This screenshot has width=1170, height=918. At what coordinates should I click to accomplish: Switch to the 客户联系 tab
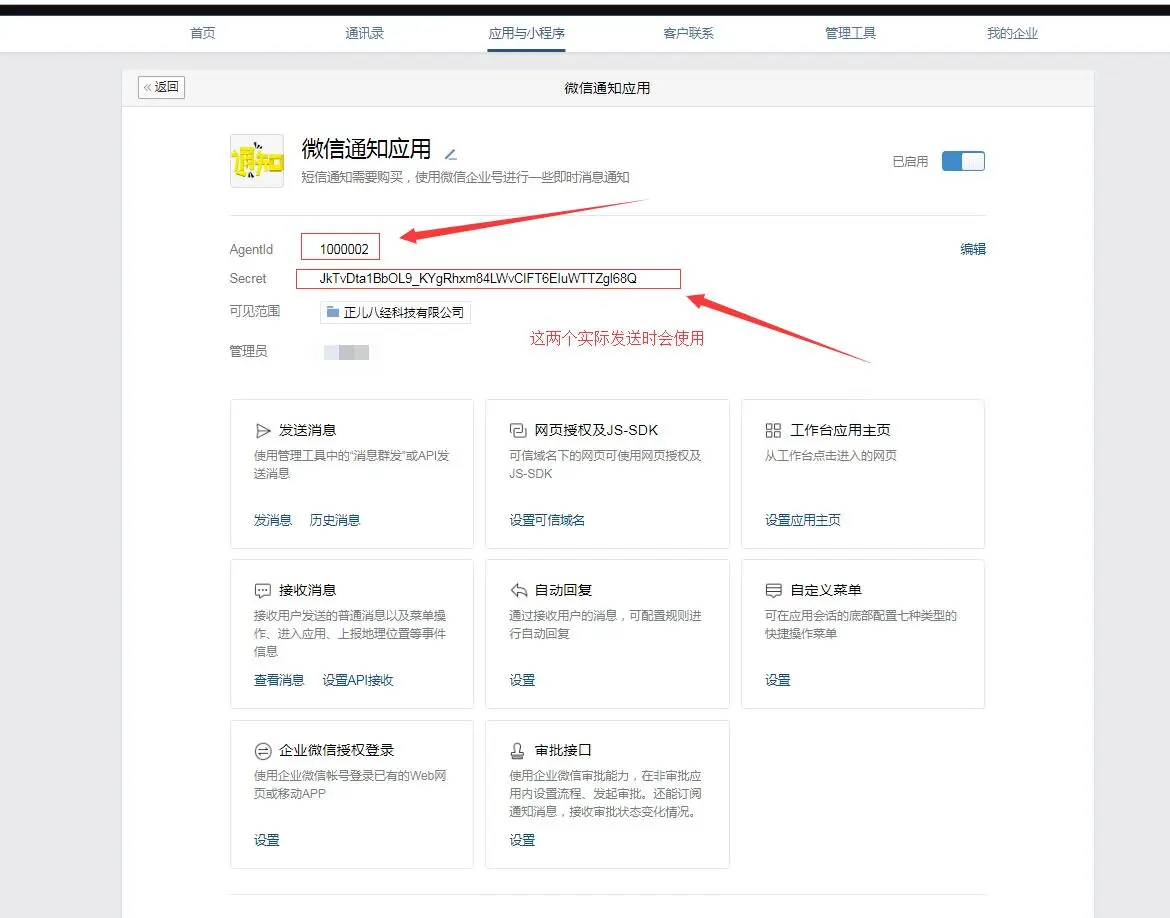point(688,33)
